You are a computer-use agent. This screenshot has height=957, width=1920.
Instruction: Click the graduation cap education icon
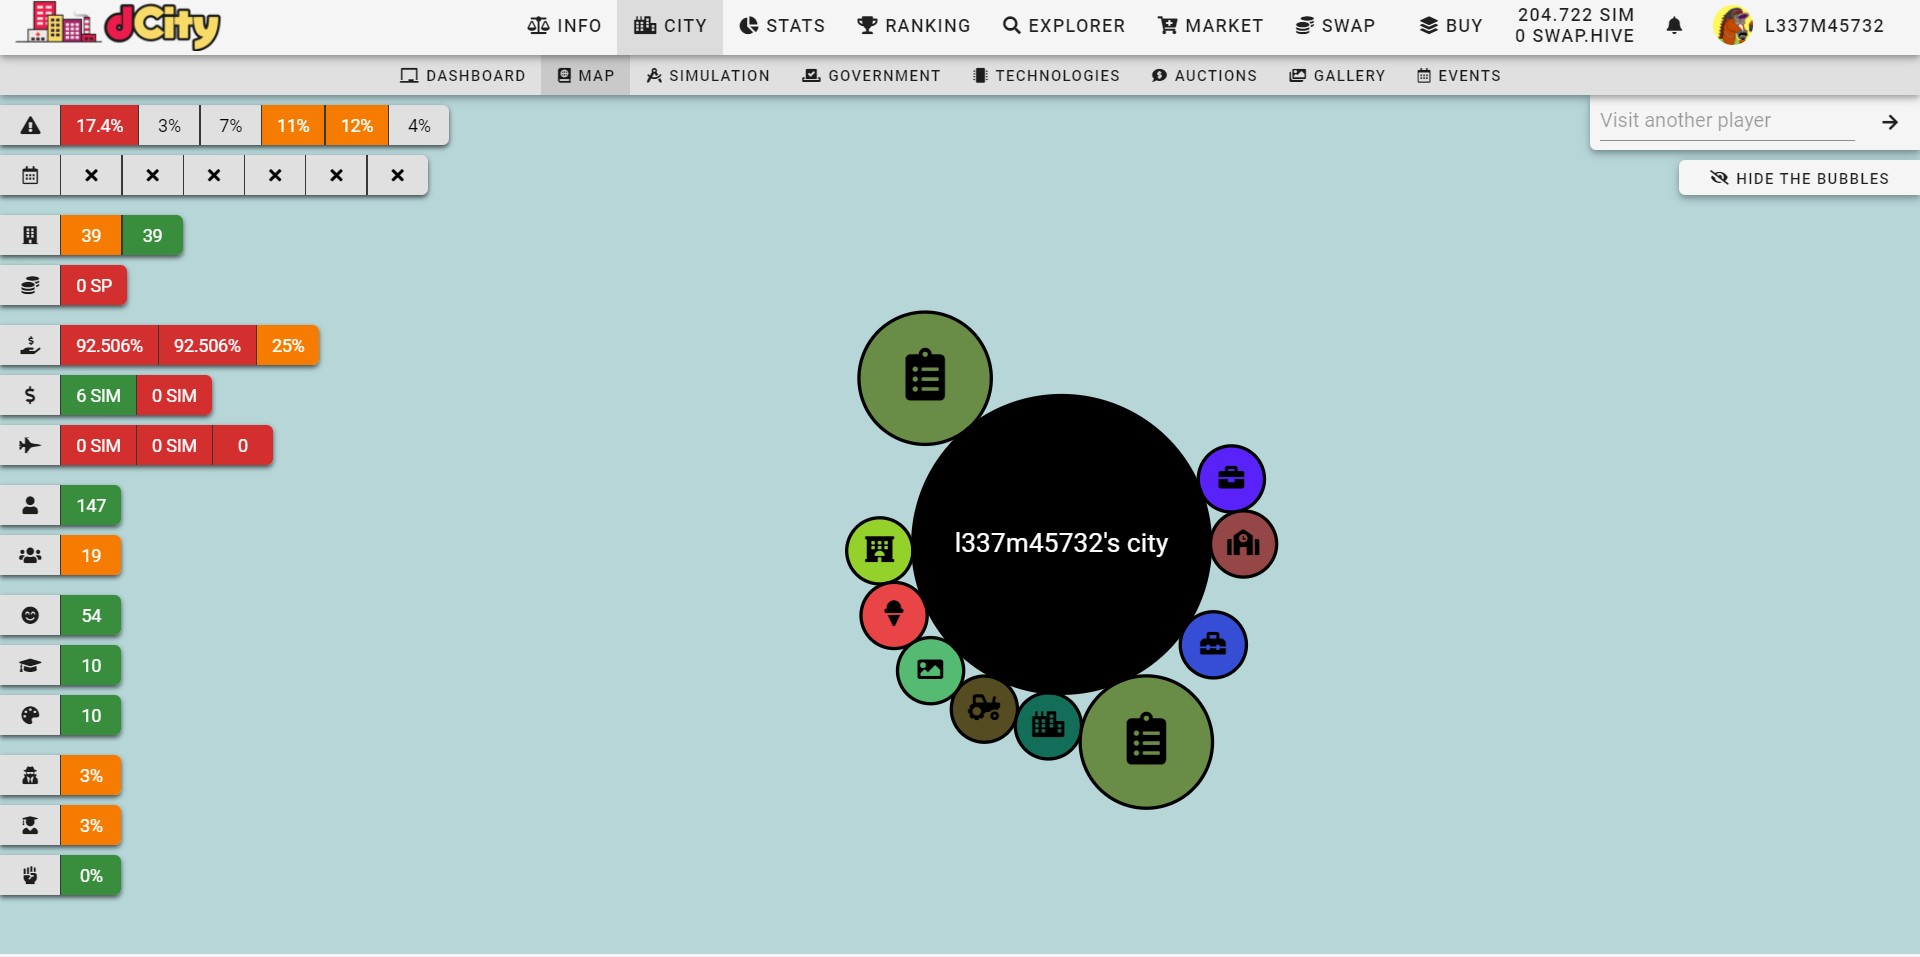[30, 666]
